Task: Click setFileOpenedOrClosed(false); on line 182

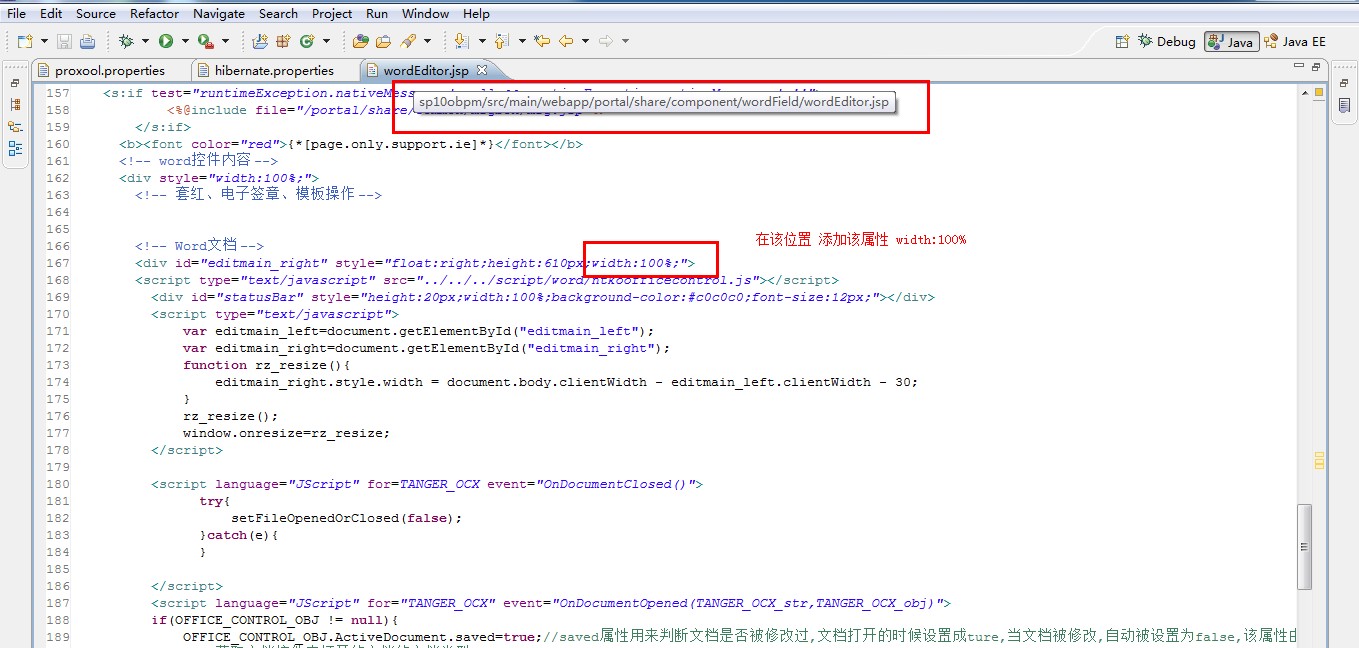Action: pyautogui.click(x=346, y=518)
